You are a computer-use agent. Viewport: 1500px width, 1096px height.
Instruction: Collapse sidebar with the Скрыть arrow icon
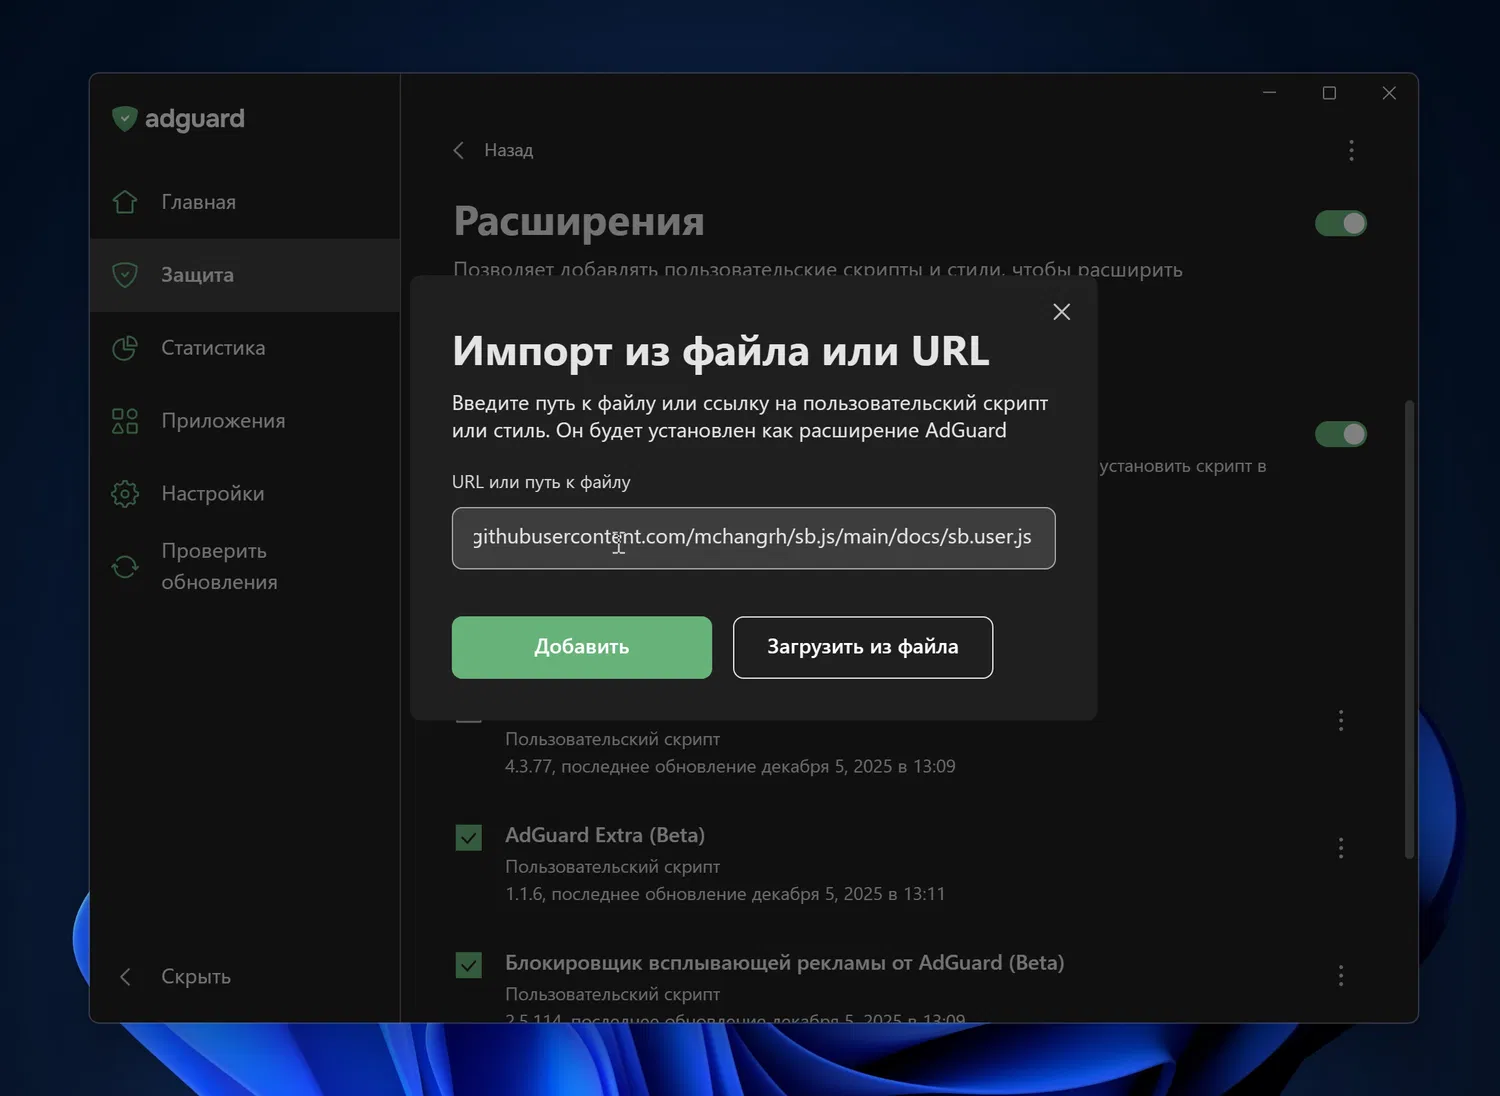125,977
